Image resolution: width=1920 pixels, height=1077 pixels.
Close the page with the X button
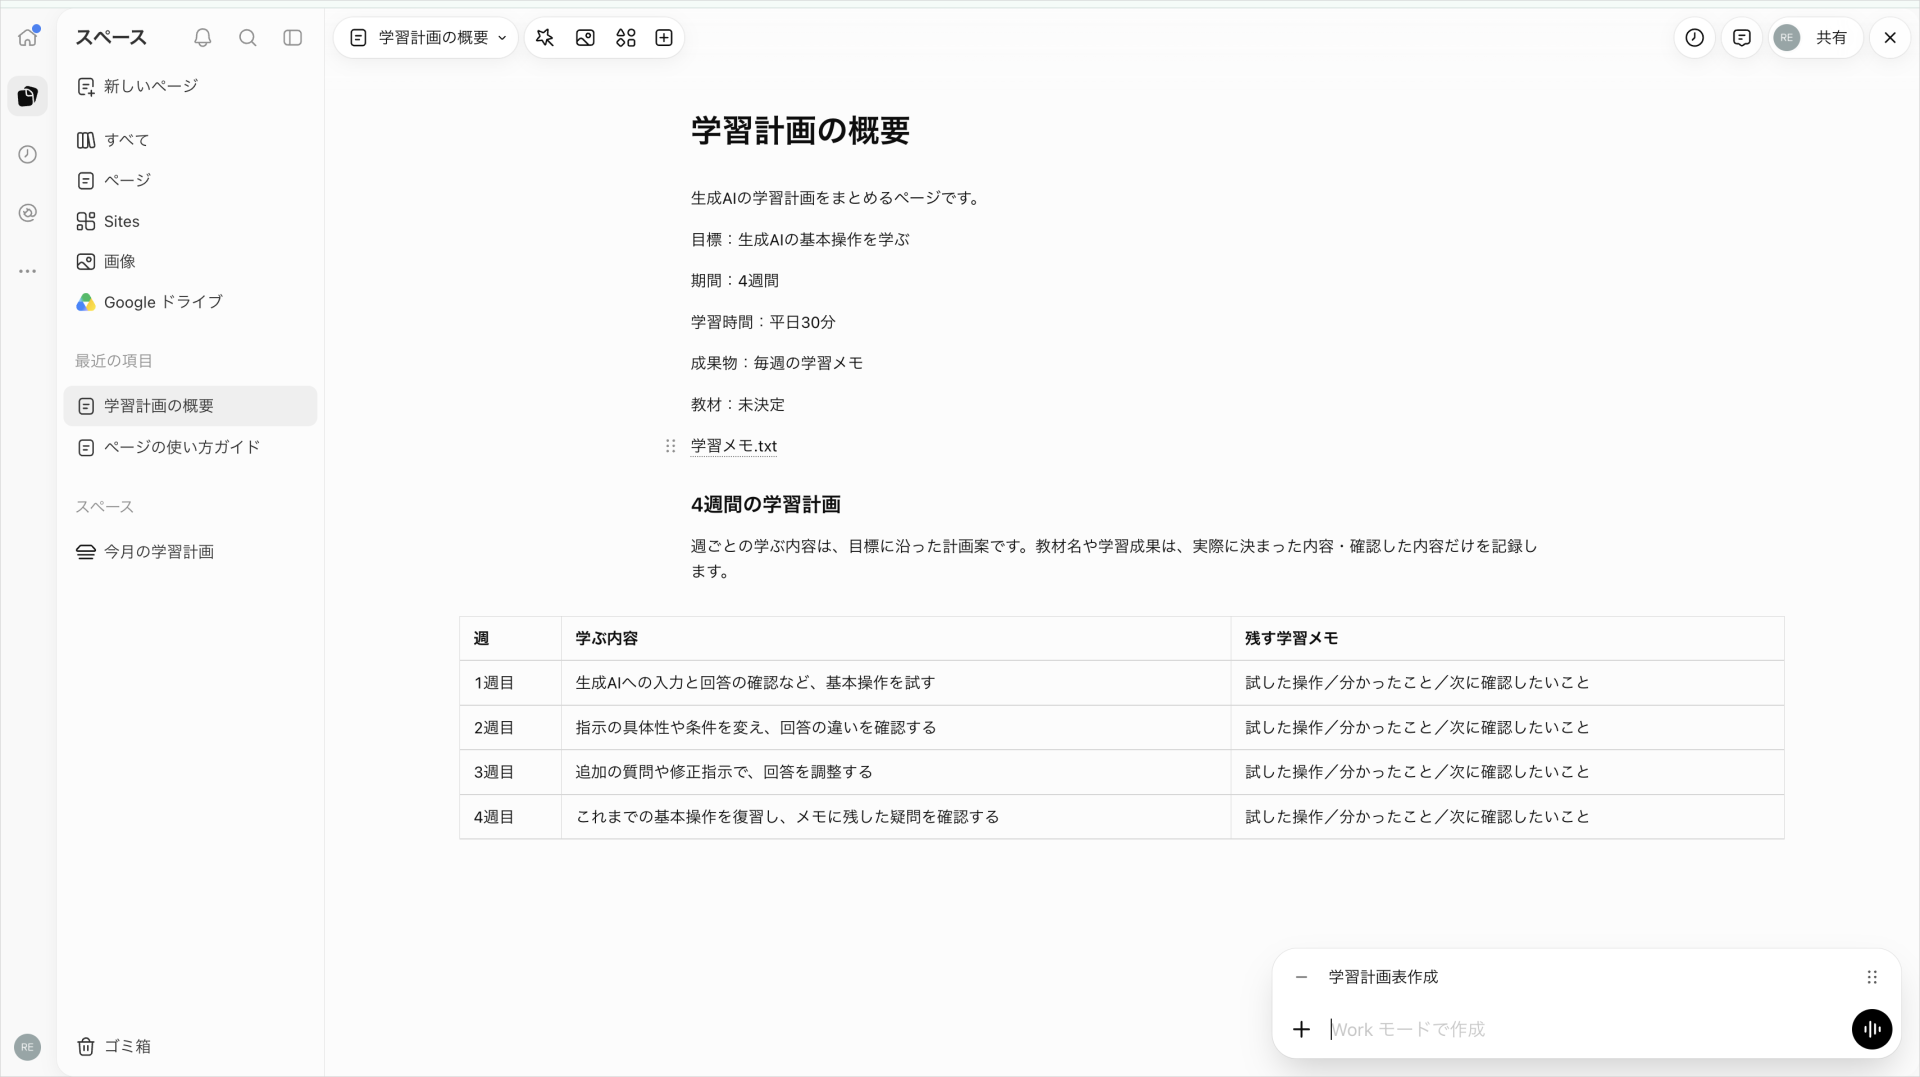coord(1890,38)
